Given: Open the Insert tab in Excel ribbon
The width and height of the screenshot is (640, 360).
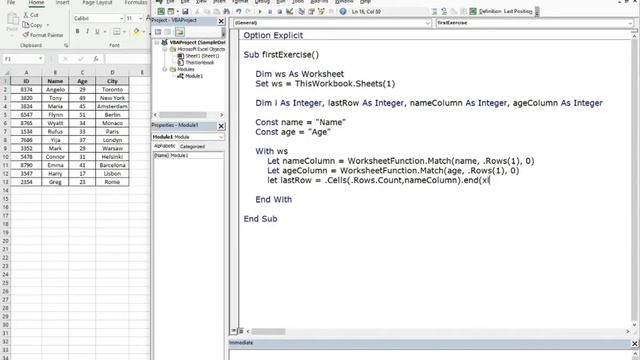Looking at the screenshot, I should 62,2.
